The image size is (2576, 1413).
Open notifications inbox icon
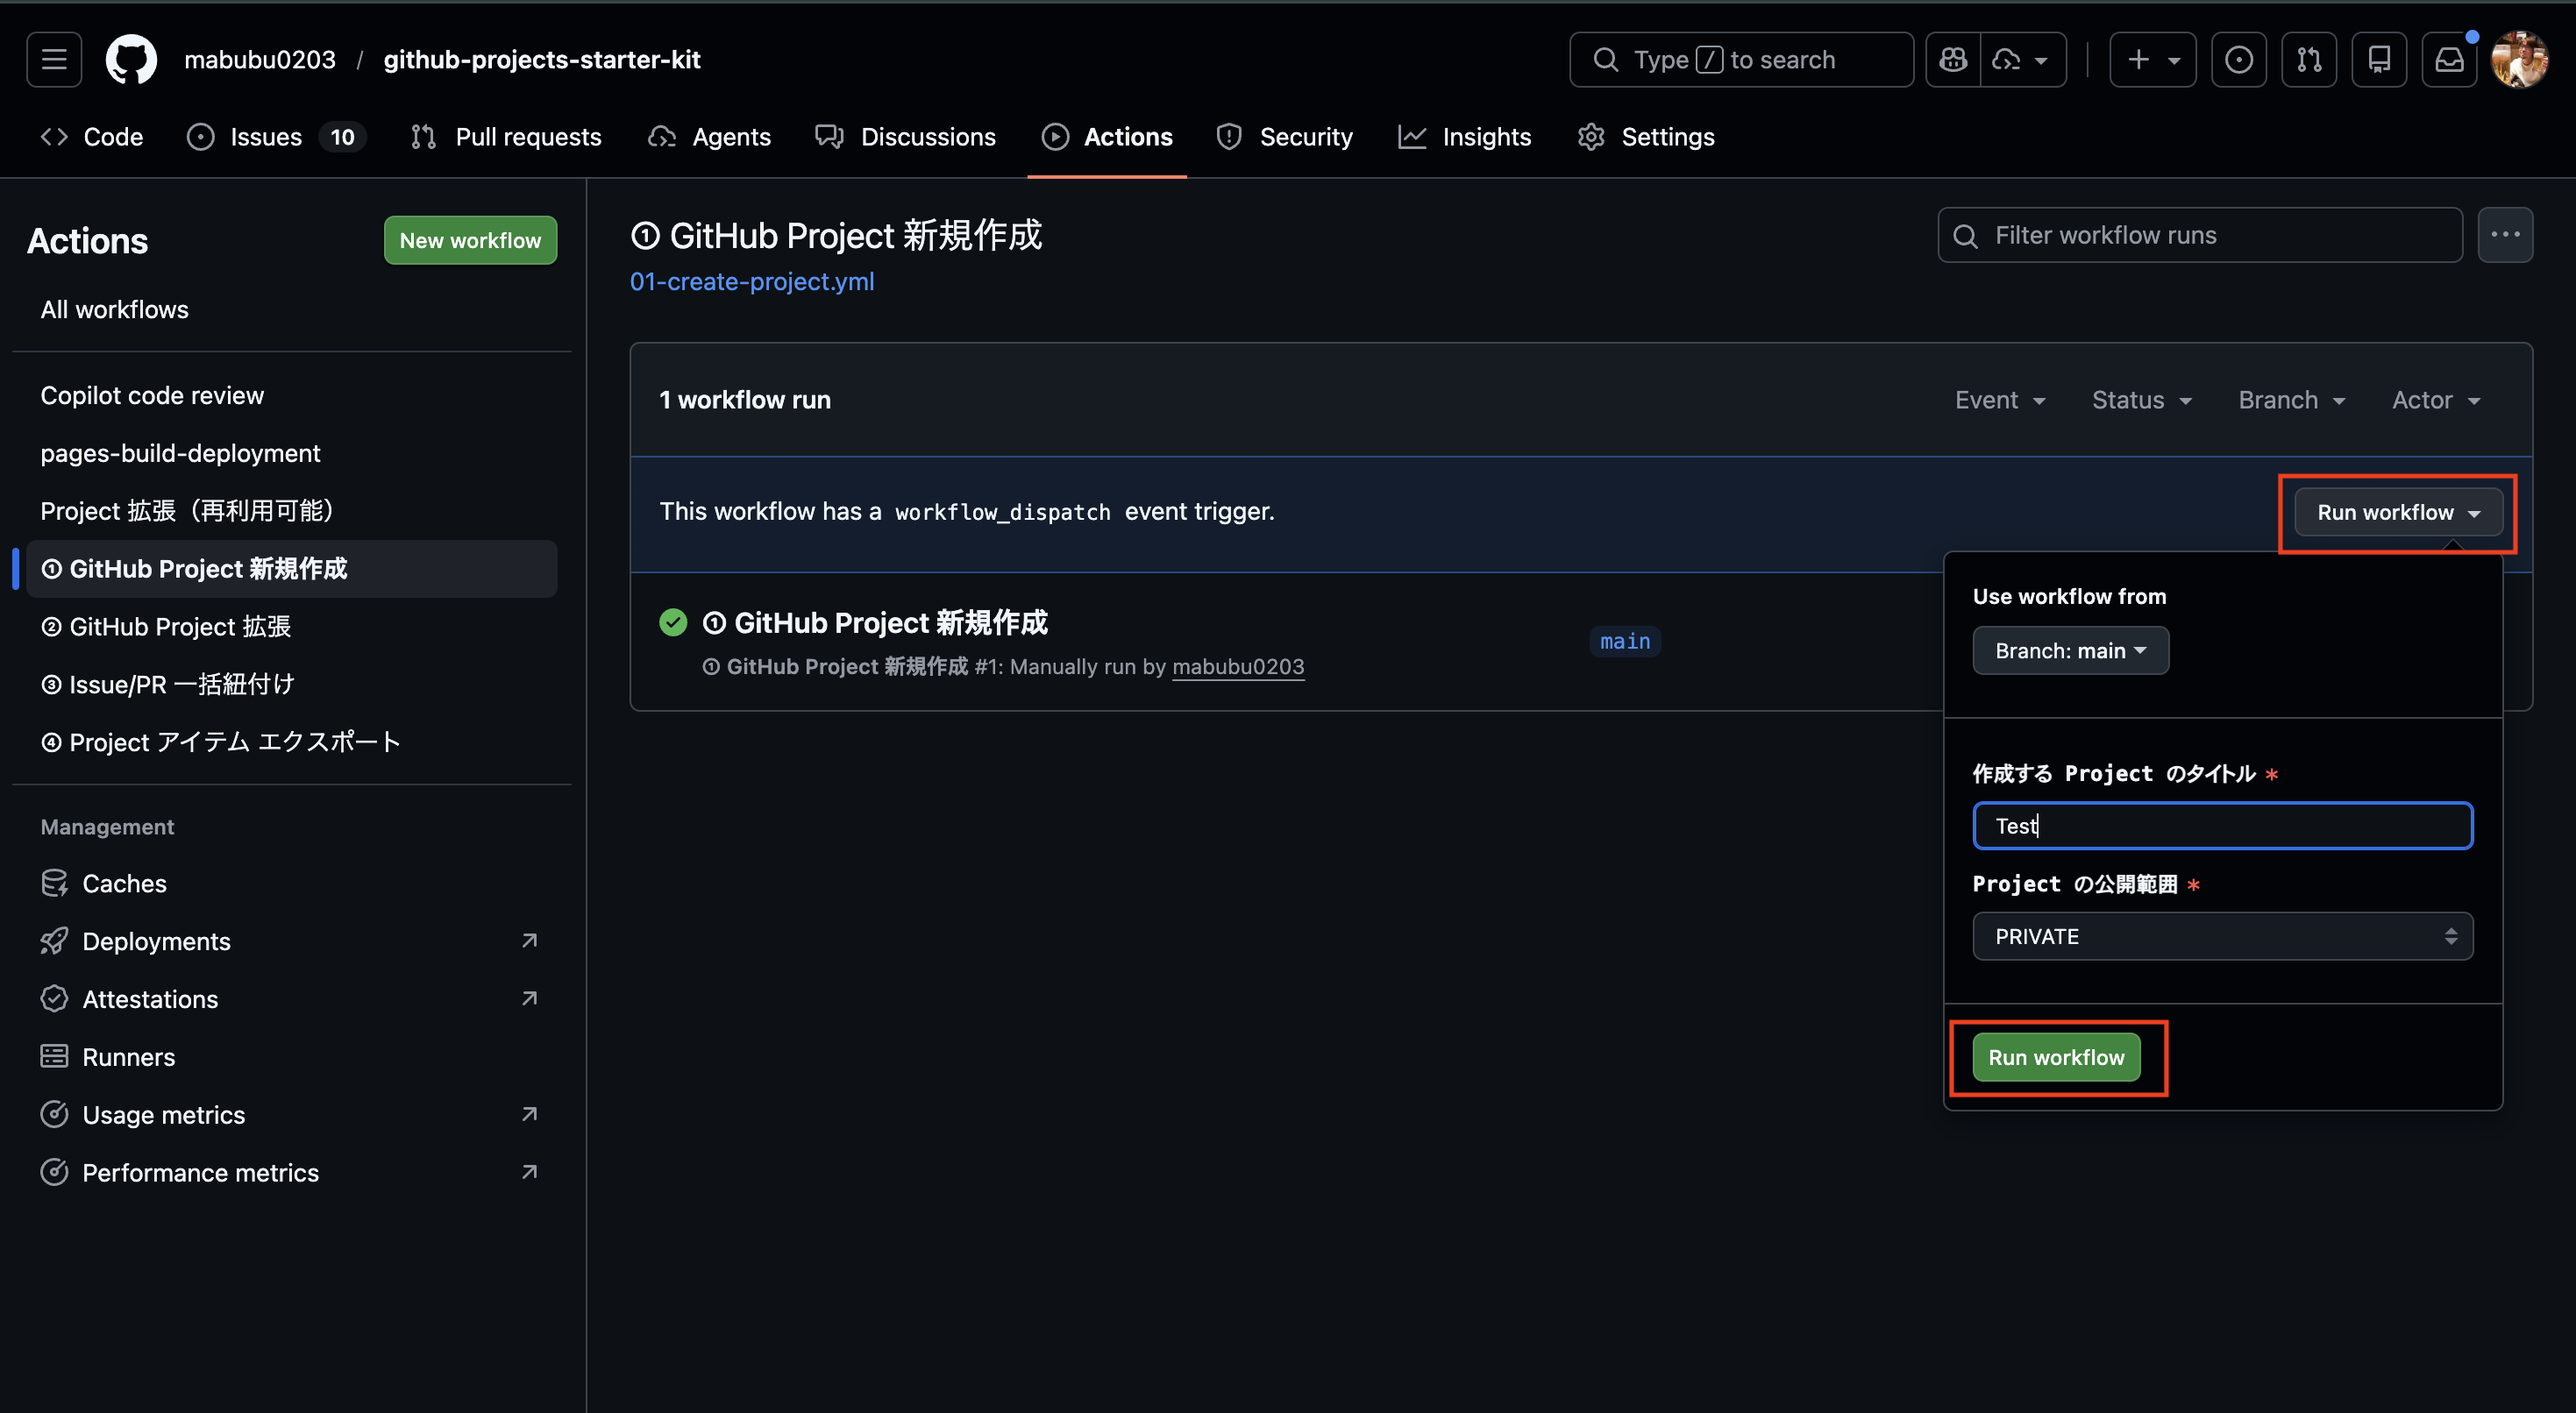pos(2449,60)
